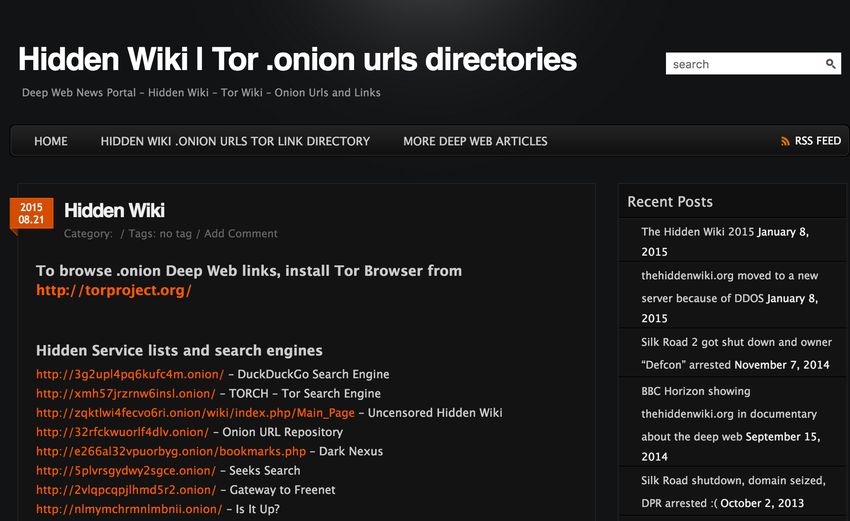Image resolution: width=850 pixels, height=521 pixels.
Task: Click the orange 2015 08.21 date badge
Action: [x=31, y=214]
